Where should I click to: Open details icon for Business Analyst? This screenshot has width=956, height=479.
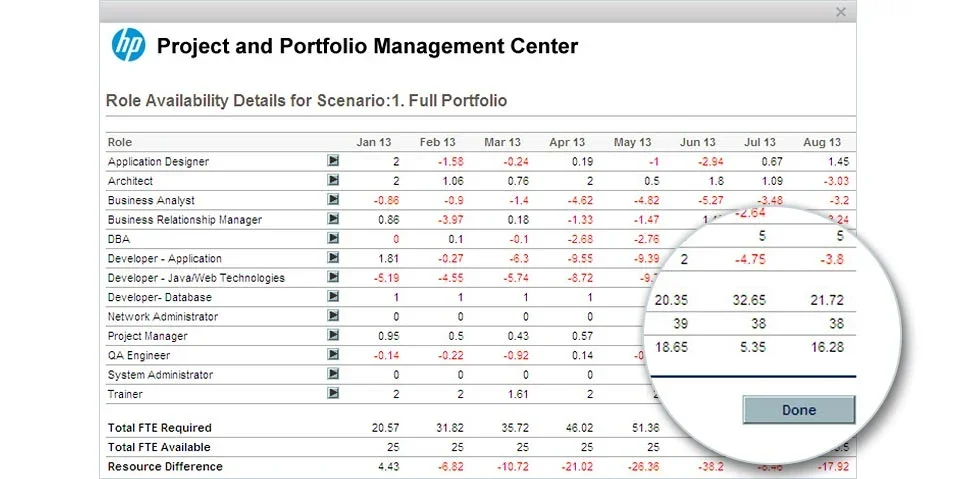click(x=333, y=199)
